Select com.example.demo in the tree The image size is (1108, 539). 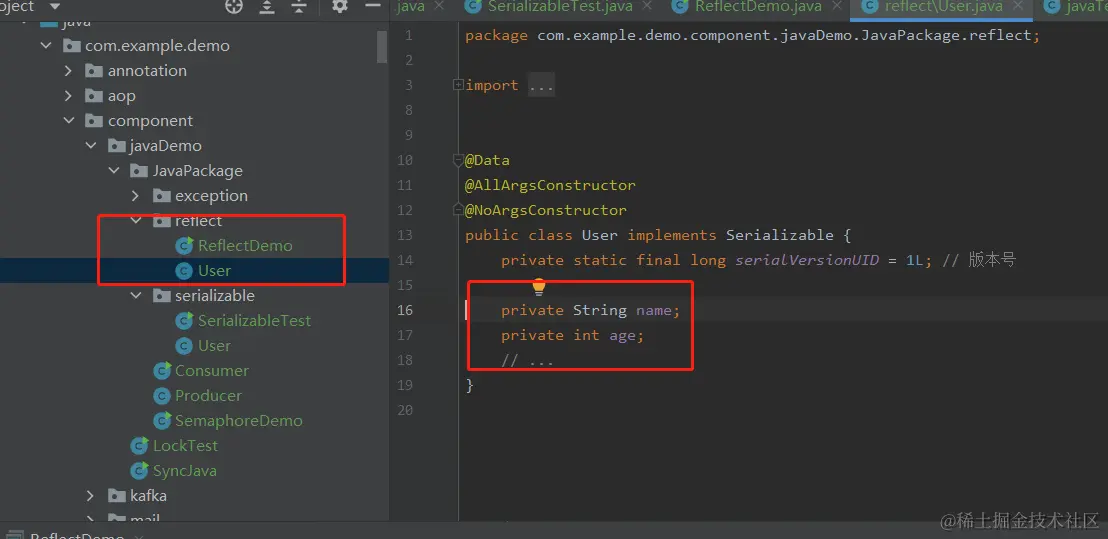click(x=157, y=46)
